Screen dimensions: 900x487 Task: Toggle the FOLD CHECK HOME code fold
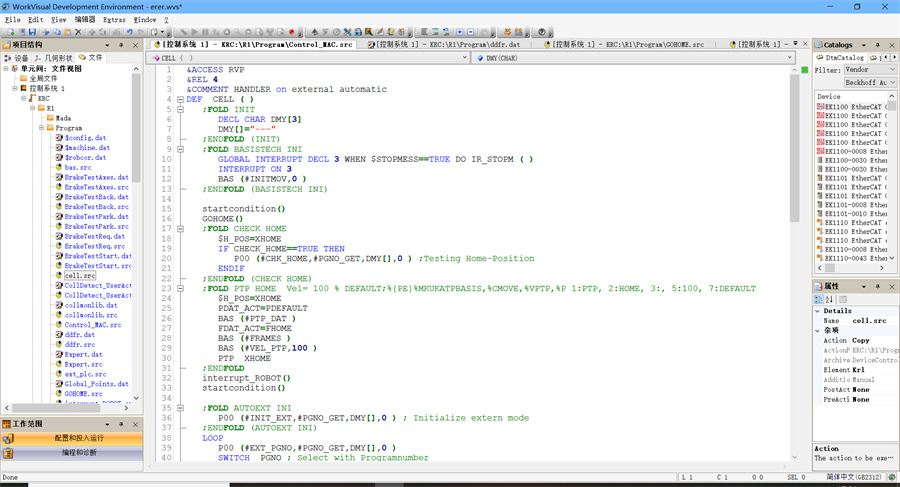[x=179, y=229]
